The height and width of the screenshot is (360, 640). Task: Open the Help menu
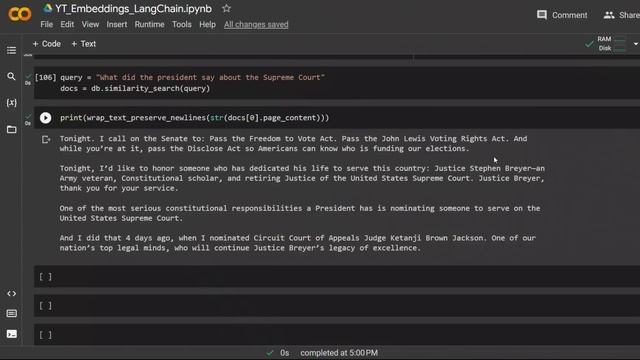(207, 24)
